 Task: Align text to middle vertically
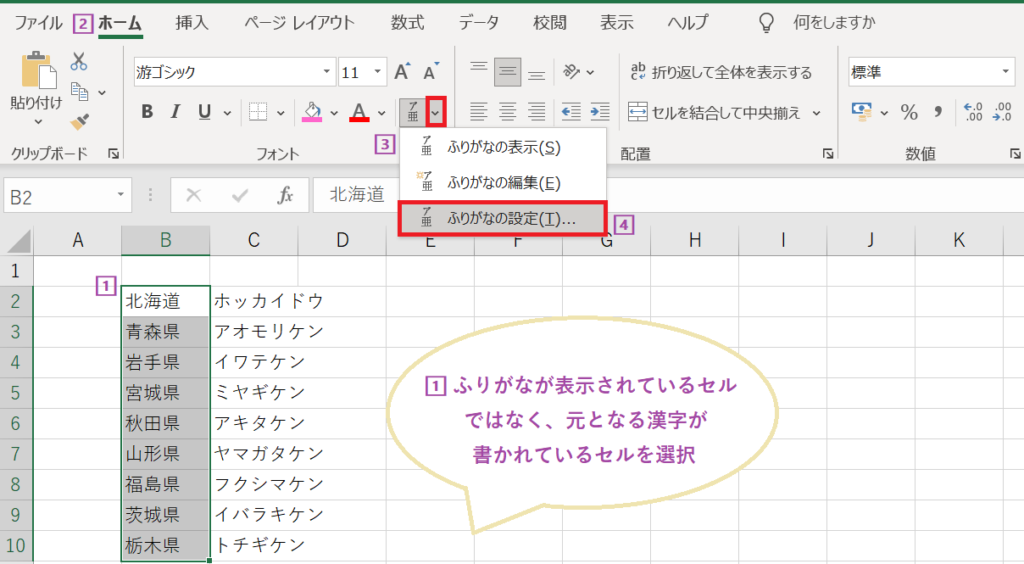point(507,72)
